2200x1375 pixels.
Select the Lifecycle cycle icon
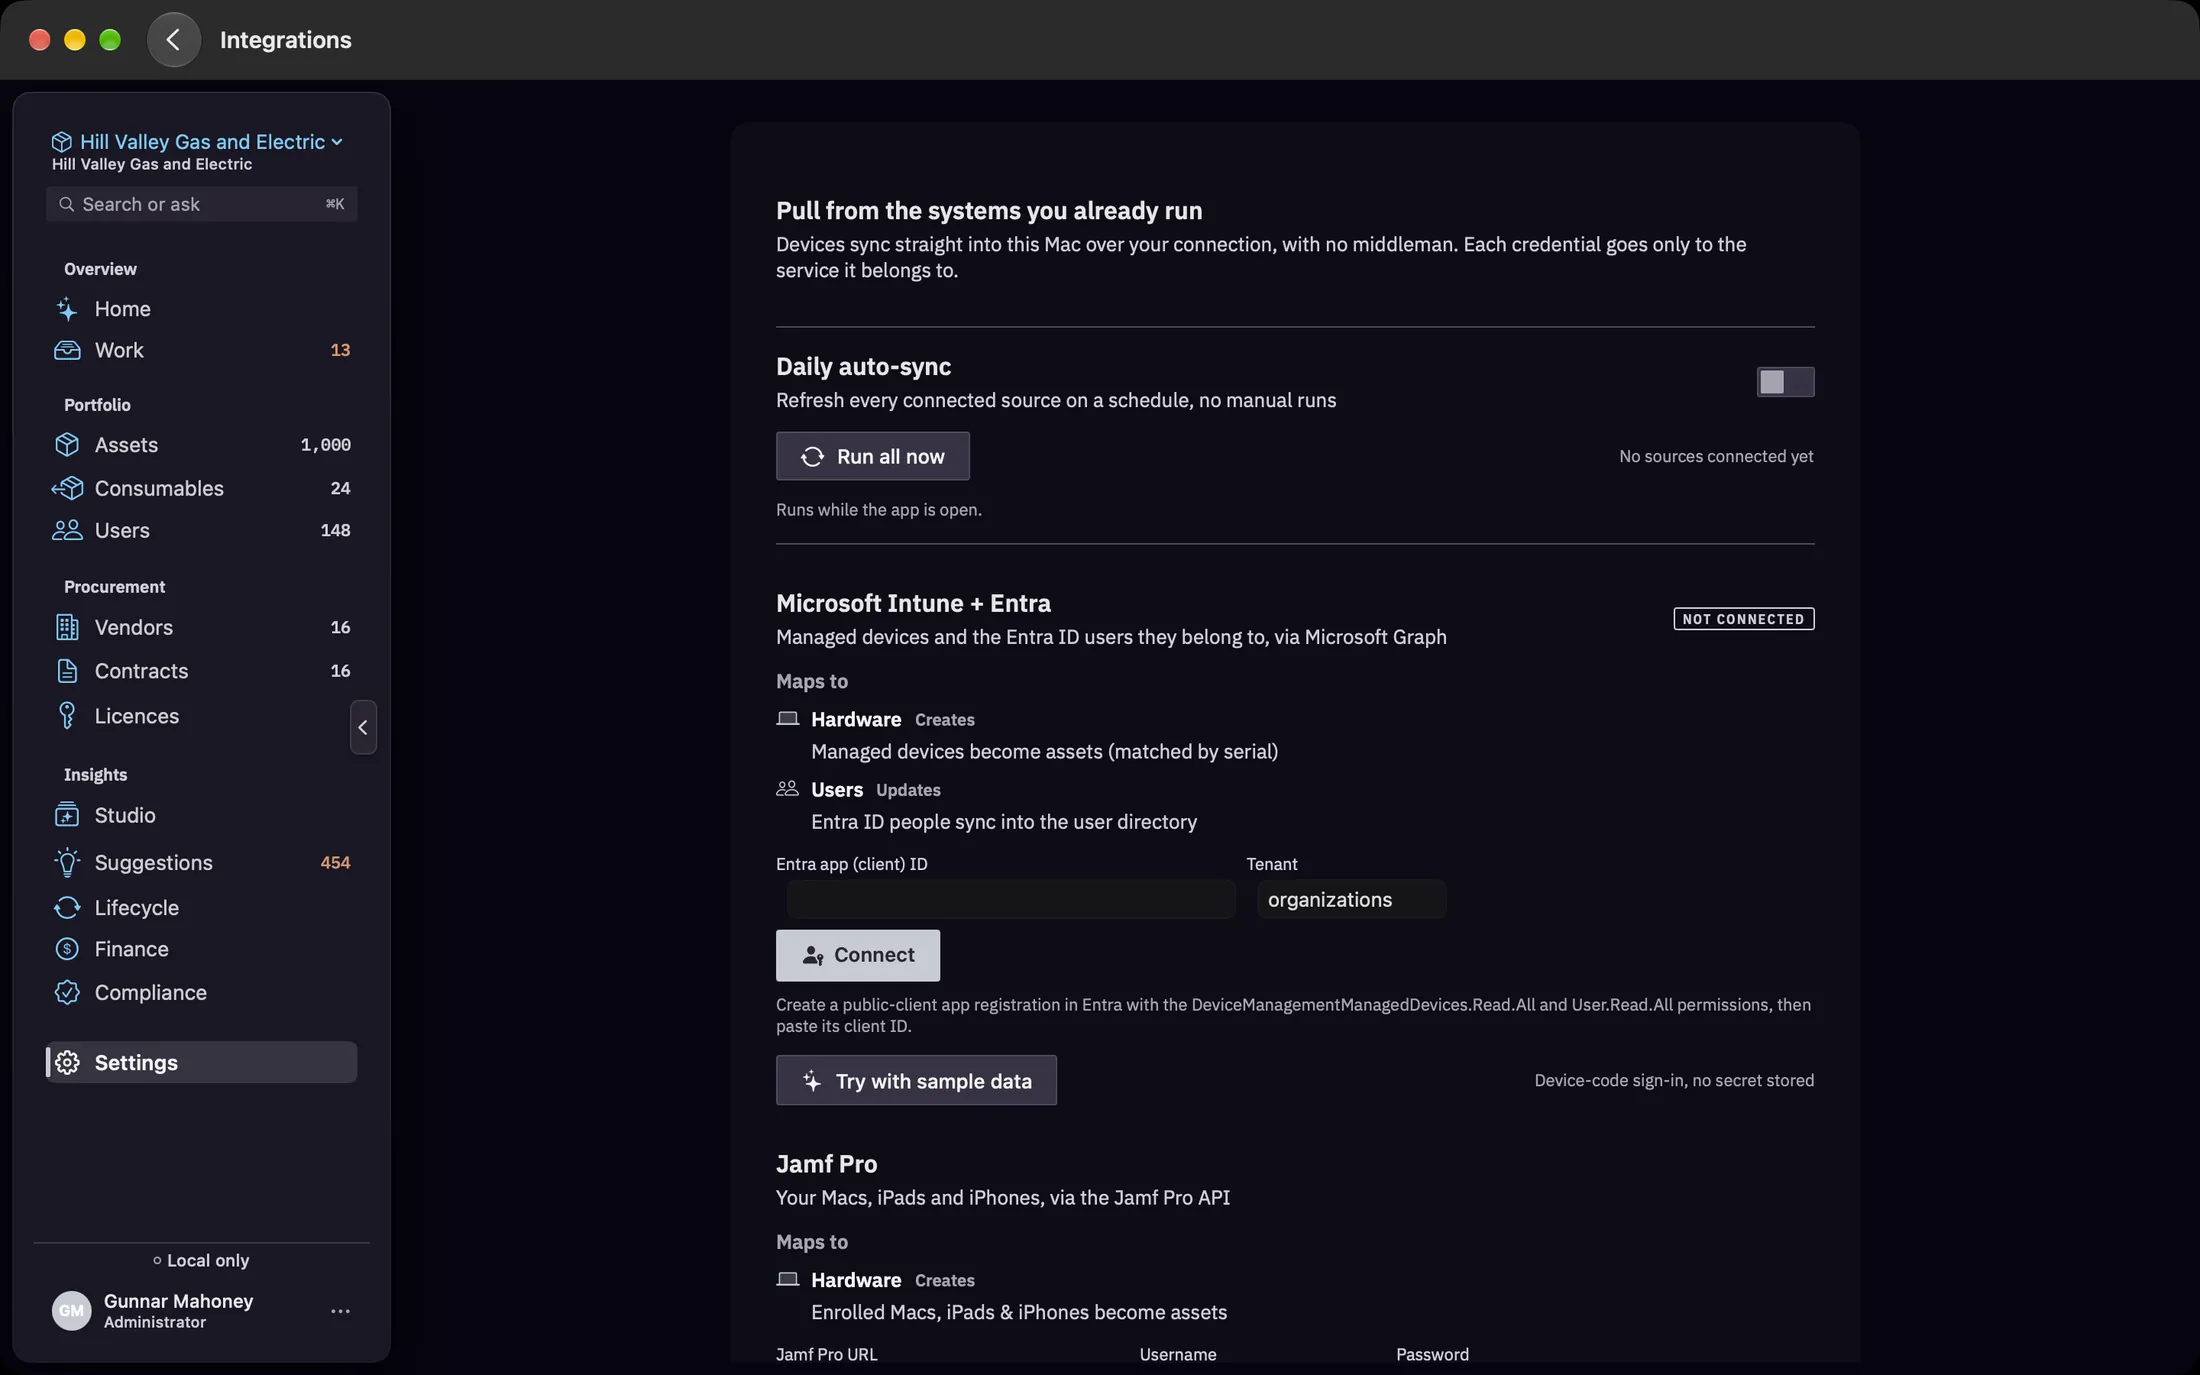67,908
